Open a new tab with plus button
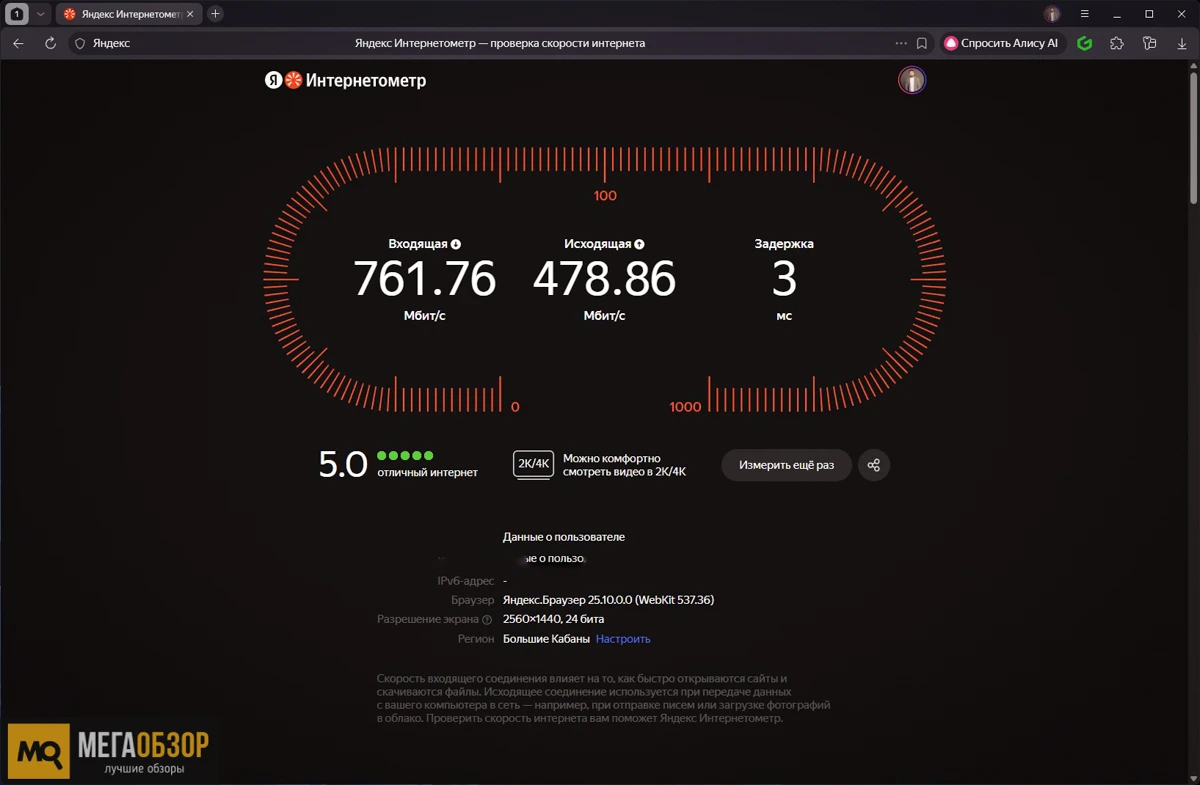 (215, 14)
